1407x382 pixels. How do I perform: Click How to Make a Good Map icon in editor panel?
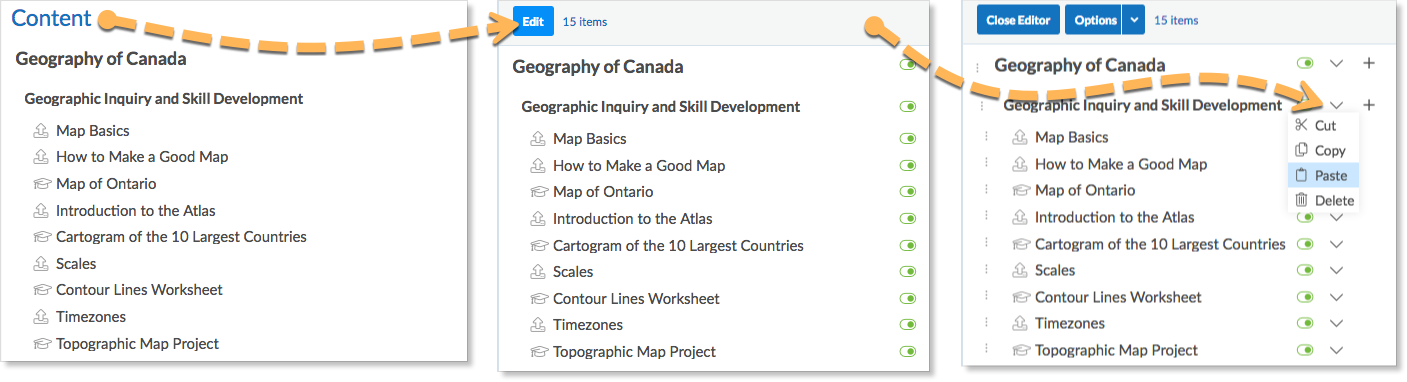tap(1020, 164)
